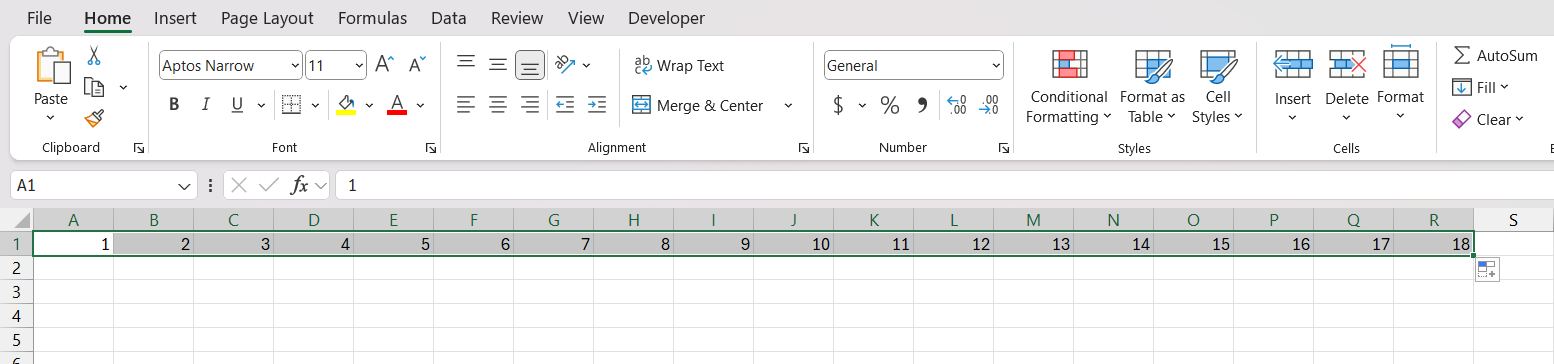This screenshot has width=1554, height=364.
Task: Increase the cell indent
Action: (597, 104)
